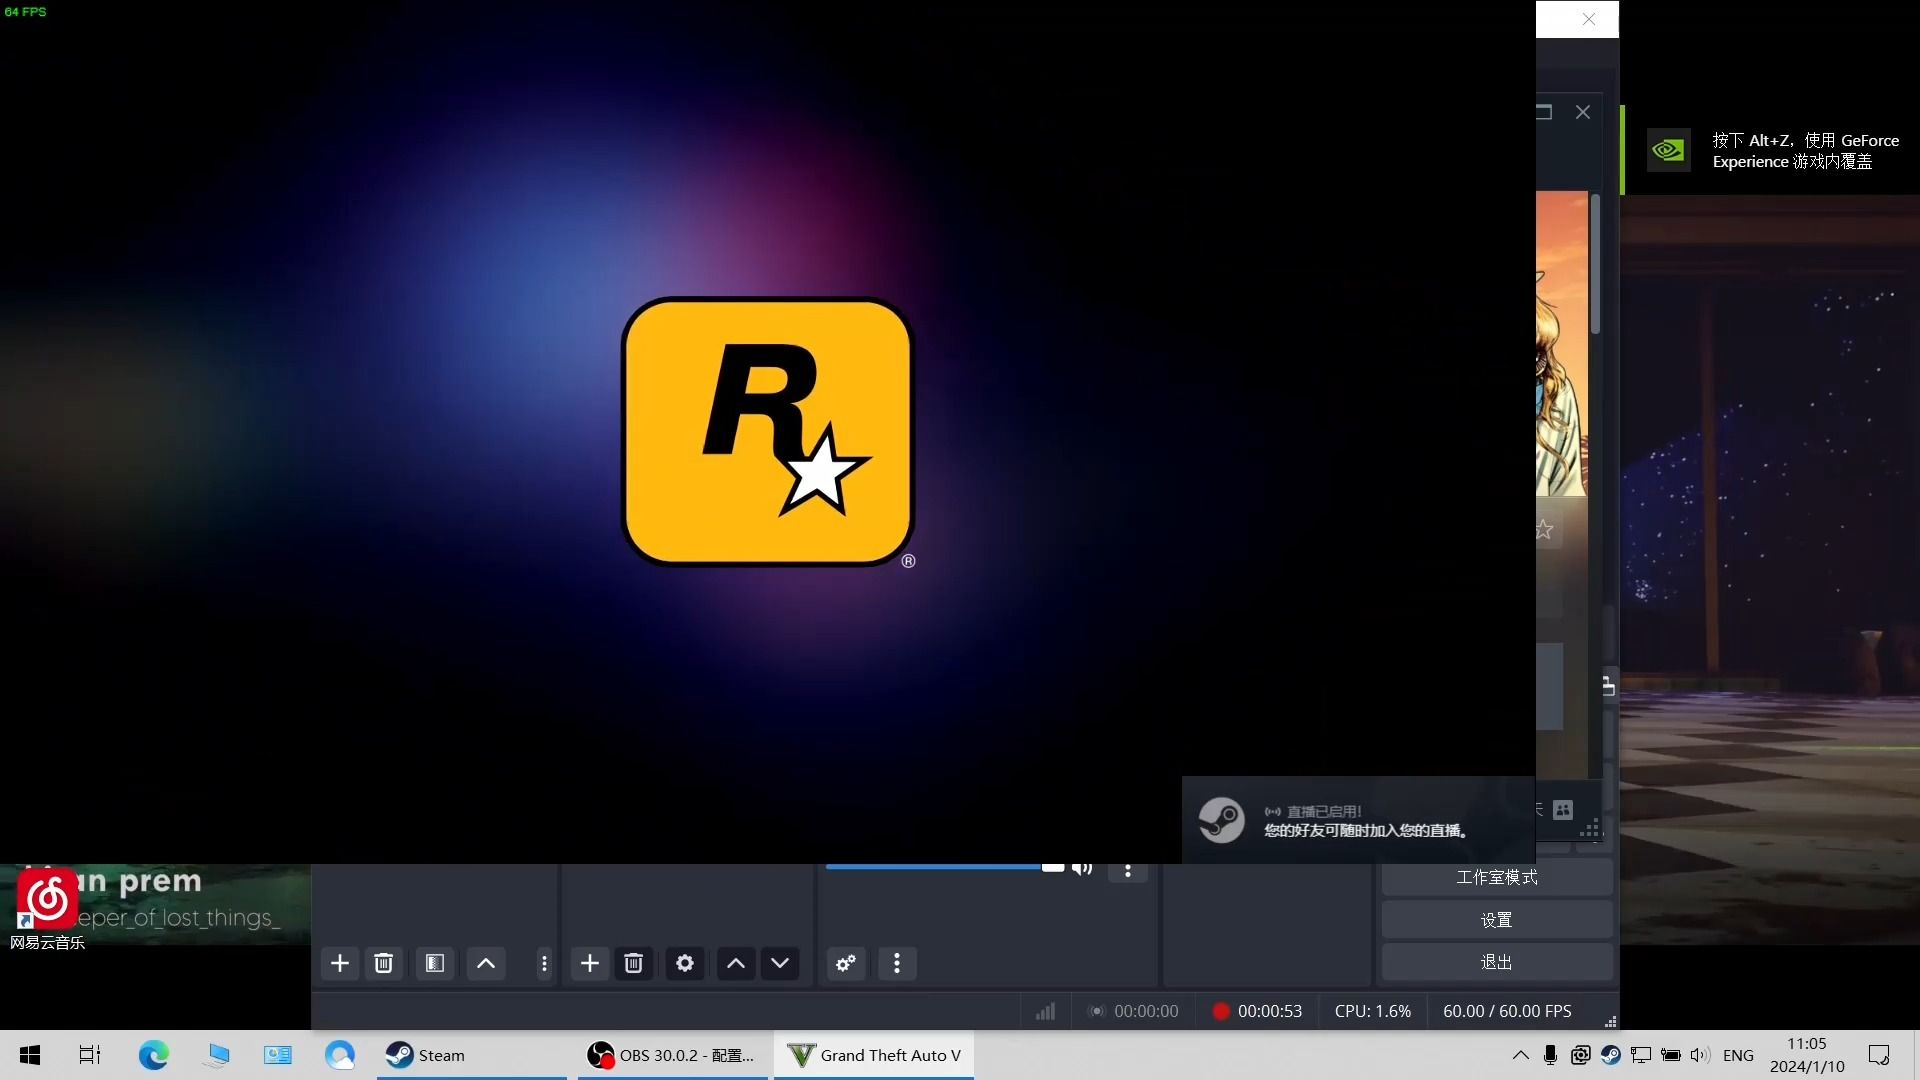Screen dimensions: 1920x1080
Task: Open advanced audio properties gears icon
Action: (846, 963)
